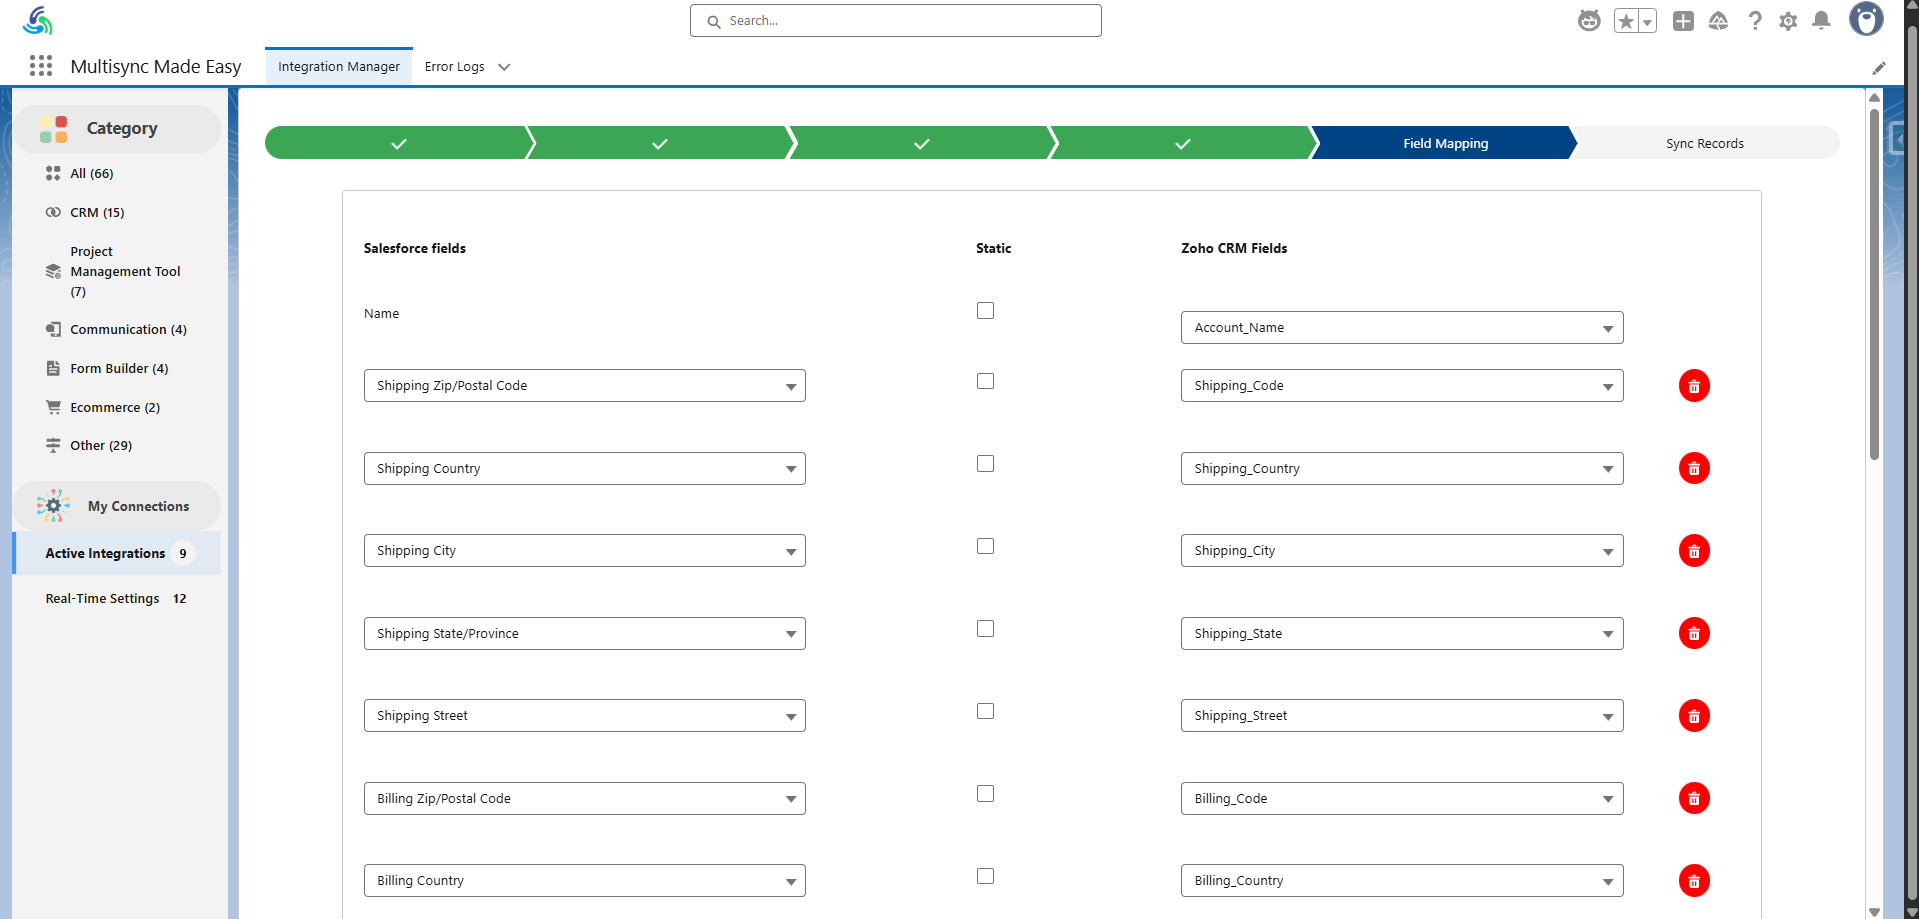Click the global Search field

896,21
